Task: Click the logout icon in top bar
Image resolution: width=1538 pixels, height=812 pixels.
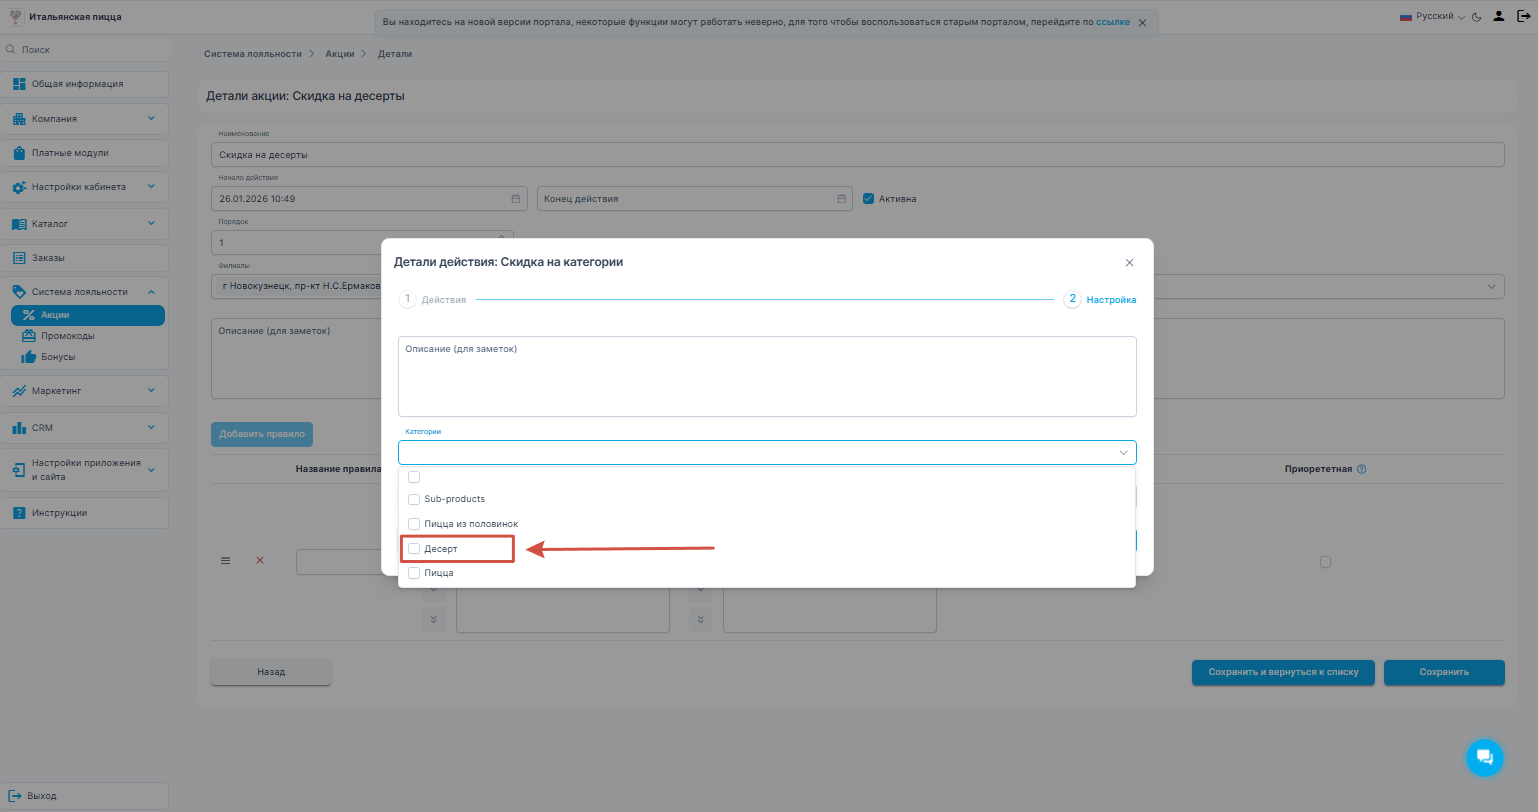Action: point(1522,16)
